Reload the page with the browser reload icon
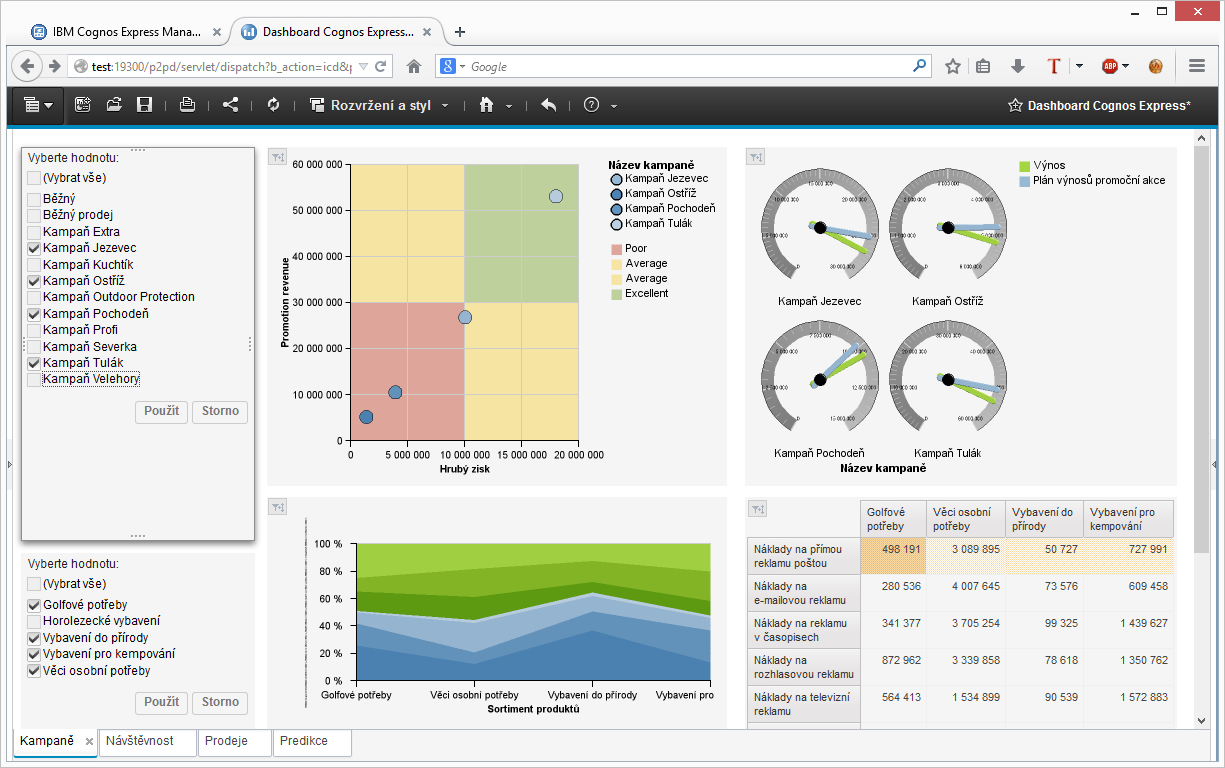 click(x=380, y=67)
